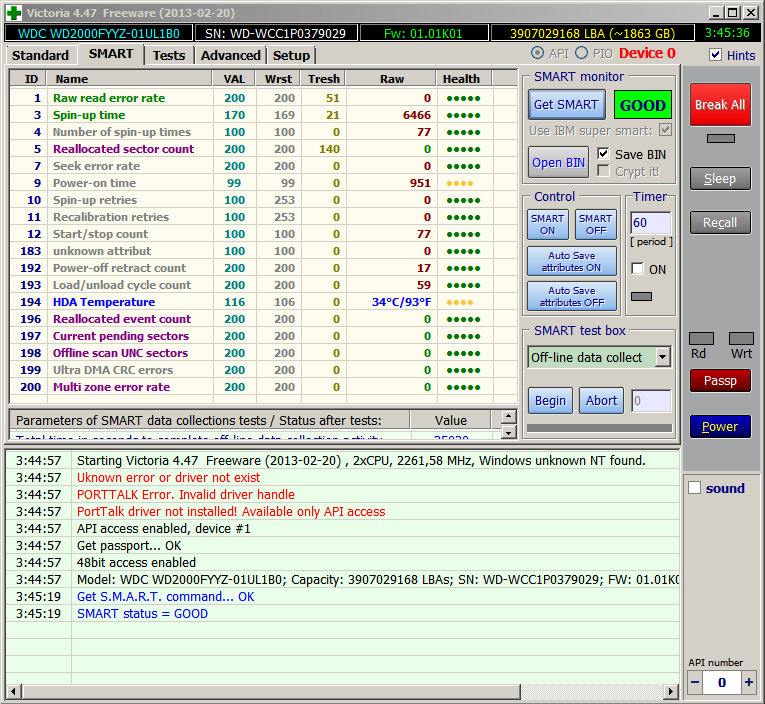765x704 pixels.
Task: Enable the Timer ON checkbox
Action: click(638, 269)
